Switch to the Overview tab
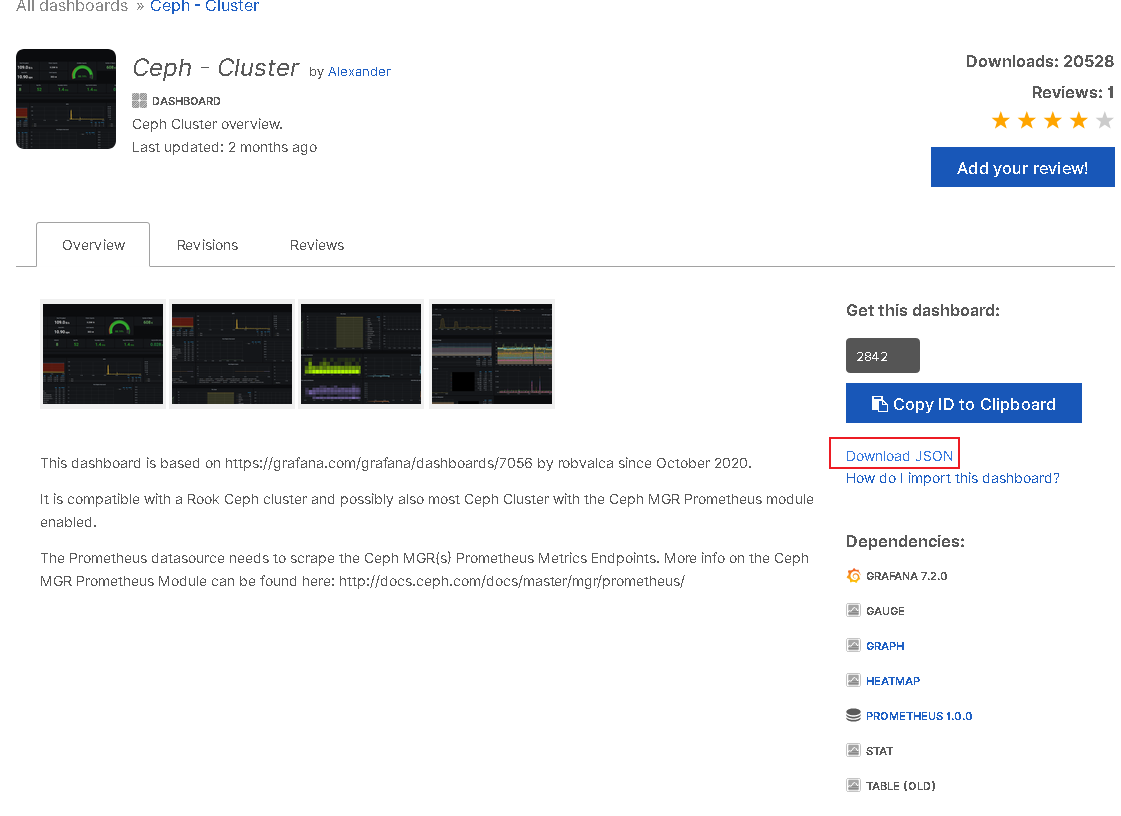1121x816 pixels. [x=93, y=245]
